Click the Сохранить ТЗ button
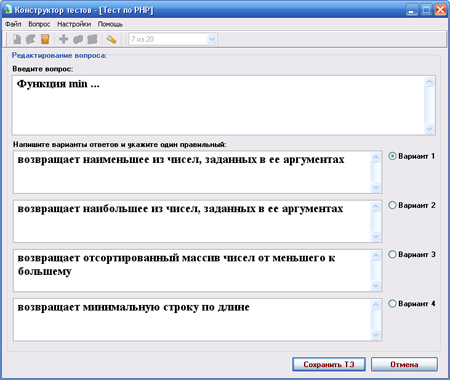 tap(329, 364)
